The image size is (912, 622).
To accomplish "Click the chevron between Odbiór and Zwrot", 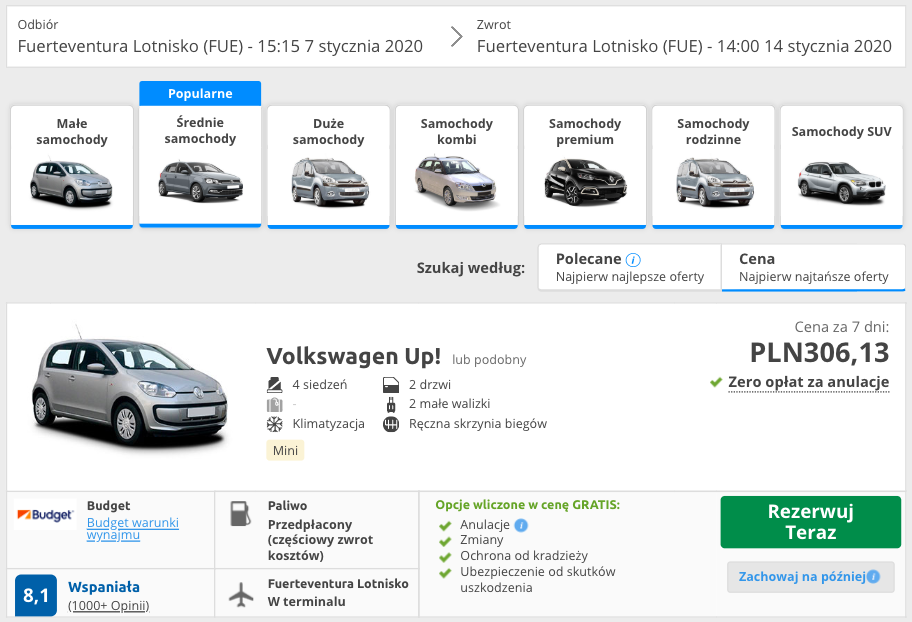I will click(x=457, y=37).
